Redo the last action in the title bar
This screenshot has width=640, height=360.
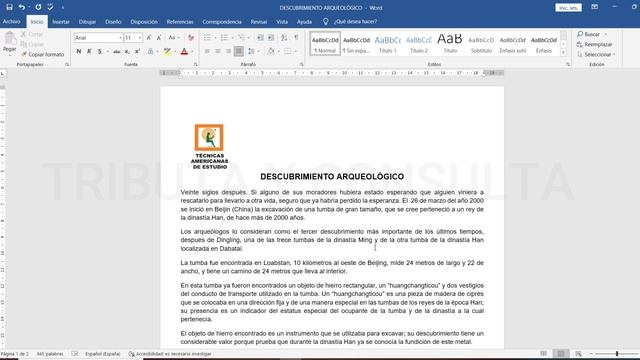click(38, 7)
